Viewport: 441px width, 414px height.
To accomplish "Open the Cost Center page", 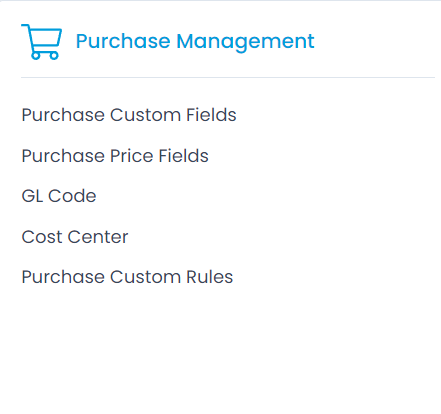I will click(75, 237).
